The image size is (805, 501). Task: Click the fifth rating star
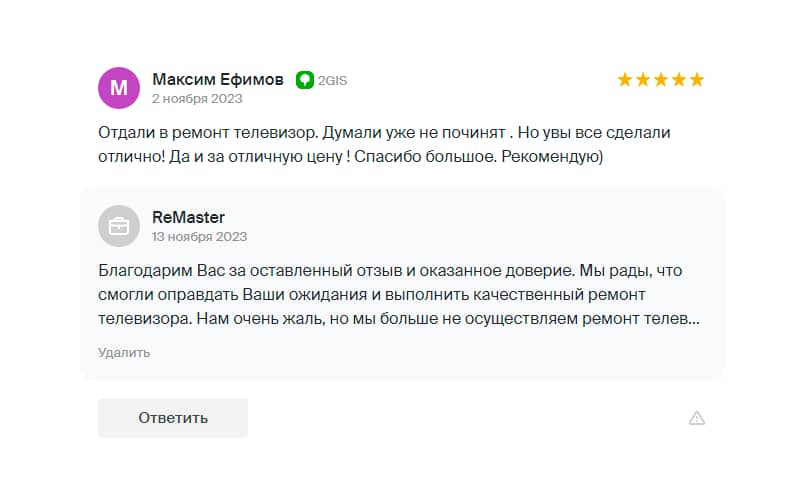pos(697,80)
